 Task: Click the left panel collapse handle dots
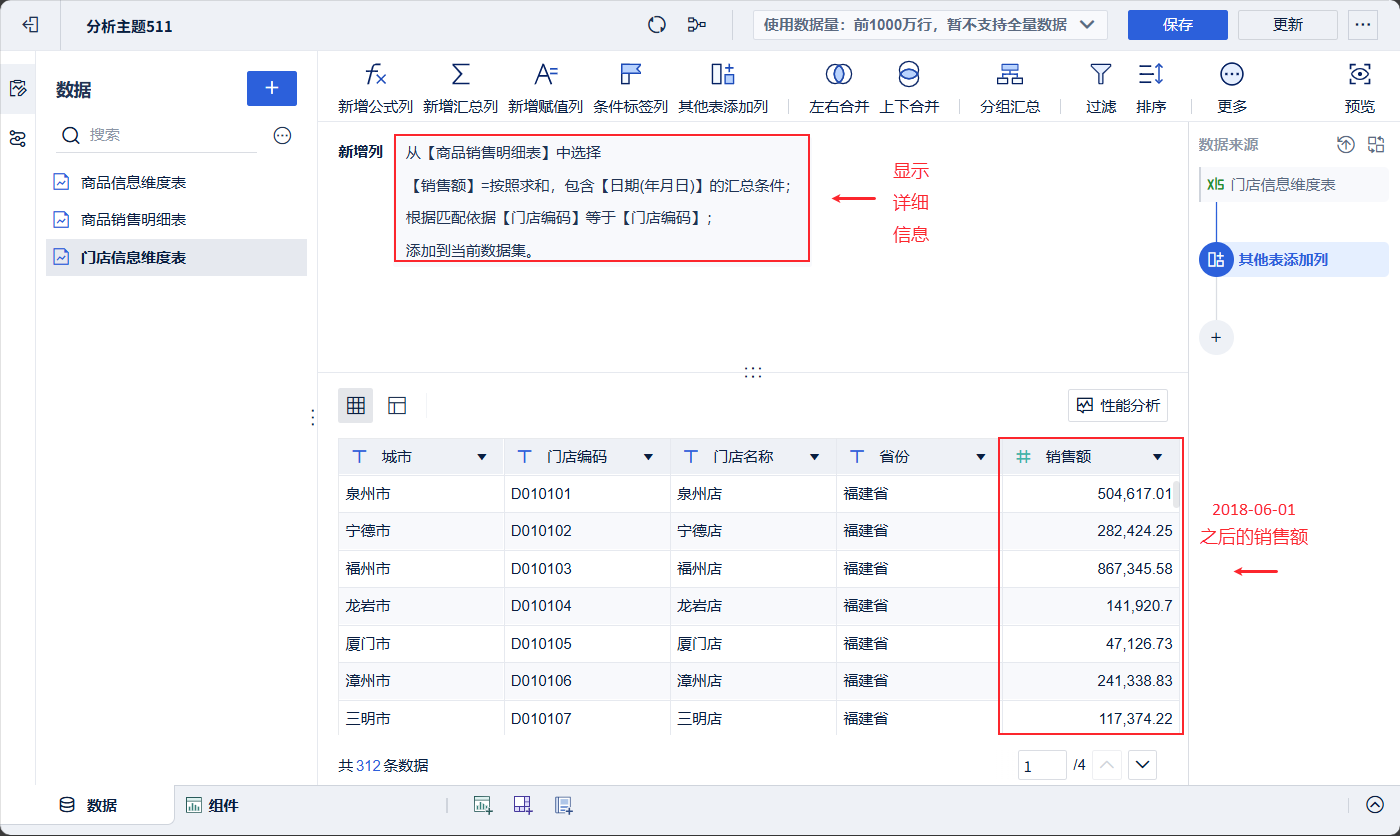[x=312, y=417]
